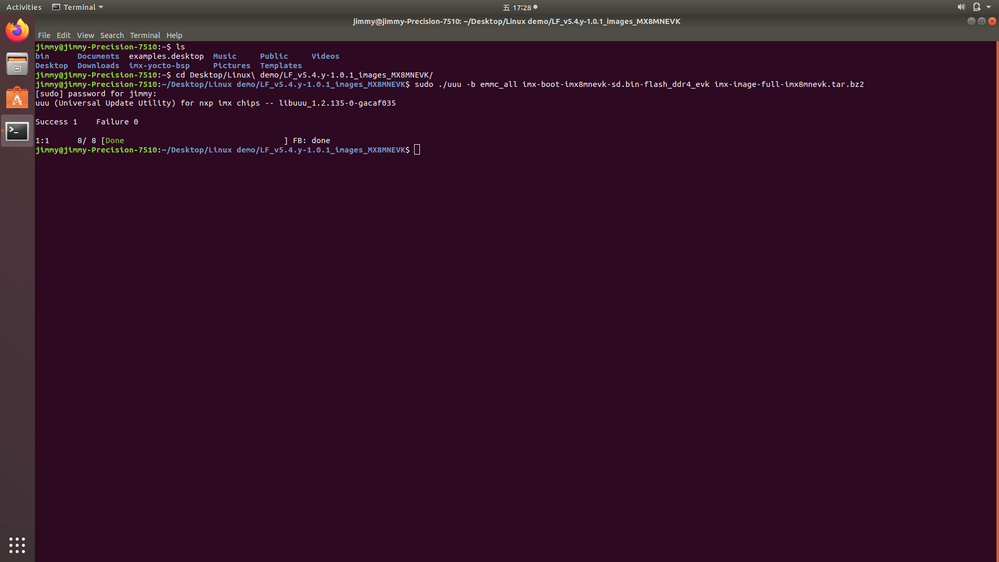Open the Edit menu

pyautogui.click(x=63, y=35)
